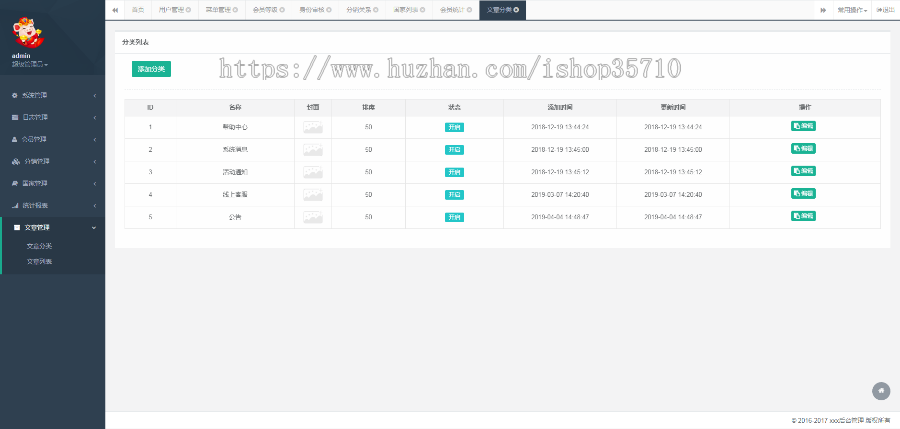Click the 2019-04-04 14:48:47 update-time cell

pyautogui.click(x=673, y=217)
